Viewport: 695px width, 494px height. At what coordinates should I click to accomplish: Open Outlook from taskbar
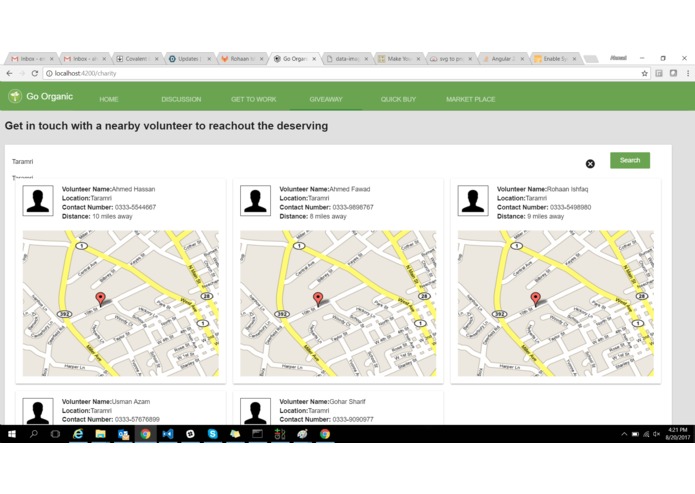pyautogui.click(x=123, y=434)
